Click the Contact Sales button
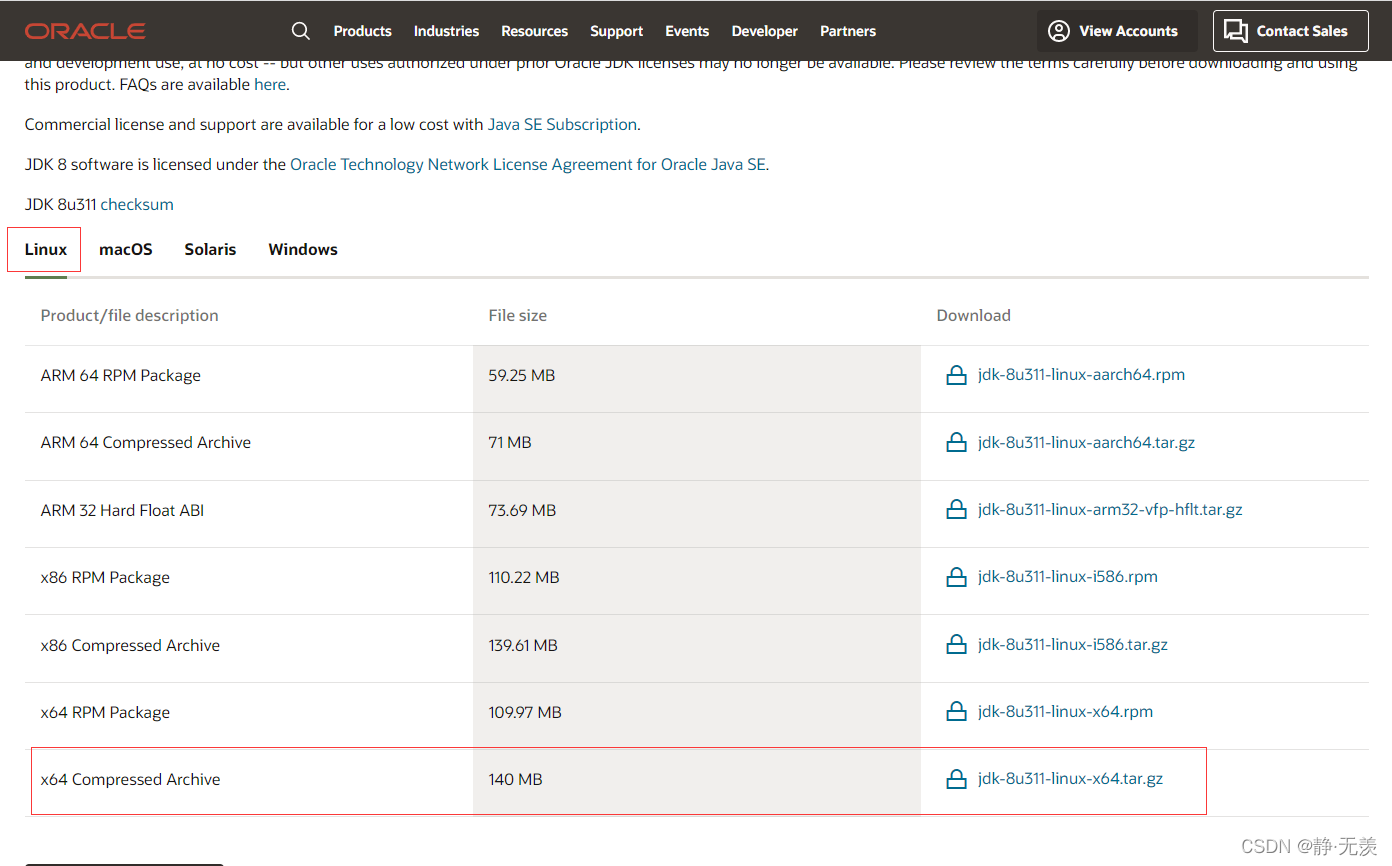Viewport: 1392px width, 866px height. (x=1290, y=31)
